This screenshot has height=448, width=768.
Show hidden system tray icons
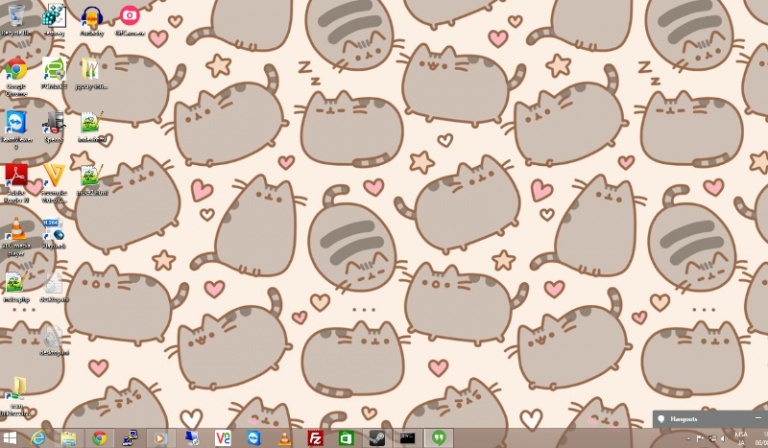pyautogui.click(x=688, y=438)
